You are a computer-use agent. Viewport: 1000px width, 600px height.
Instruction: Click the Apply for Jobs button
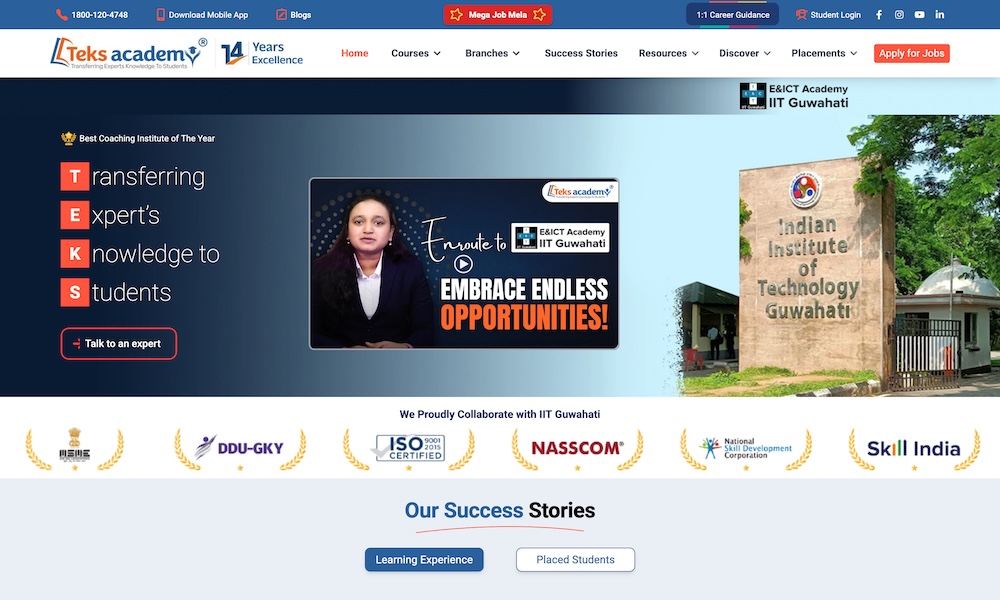pyautogui.click(x=911, y=53)
